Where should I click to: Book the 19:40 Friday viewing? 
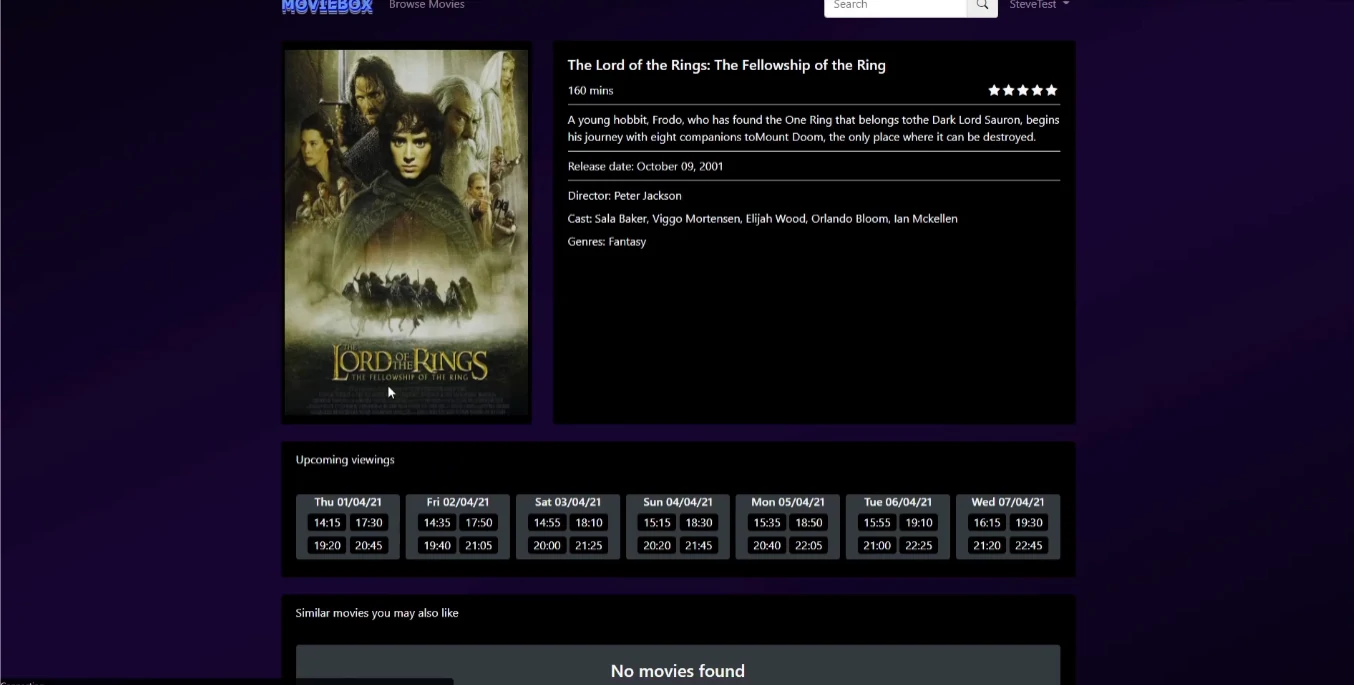437,546
